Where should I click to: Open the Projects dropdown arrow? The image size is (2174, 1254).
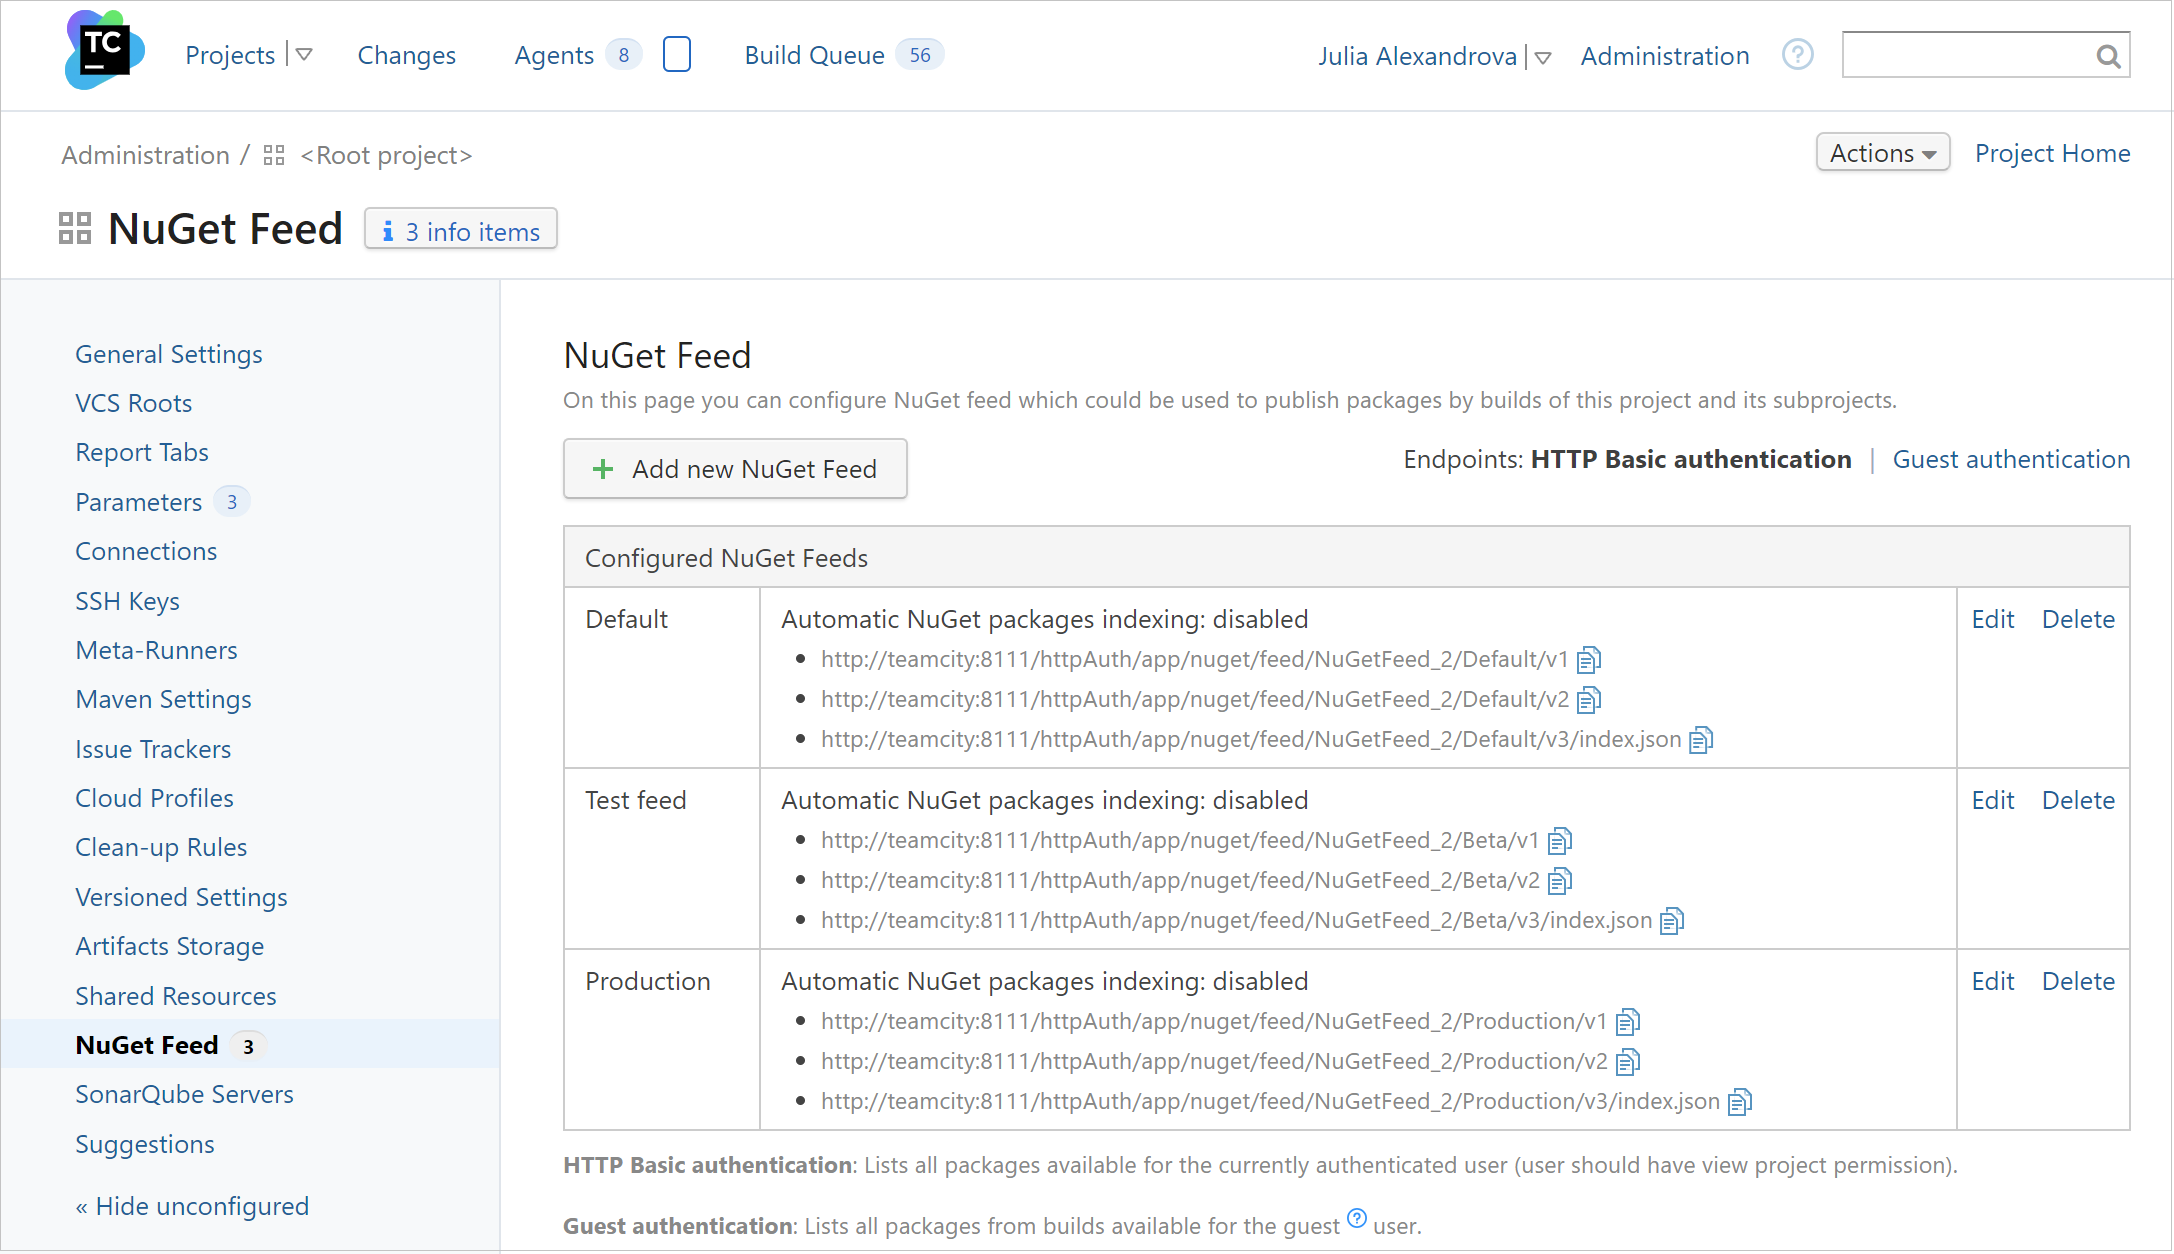click(304, 55)
